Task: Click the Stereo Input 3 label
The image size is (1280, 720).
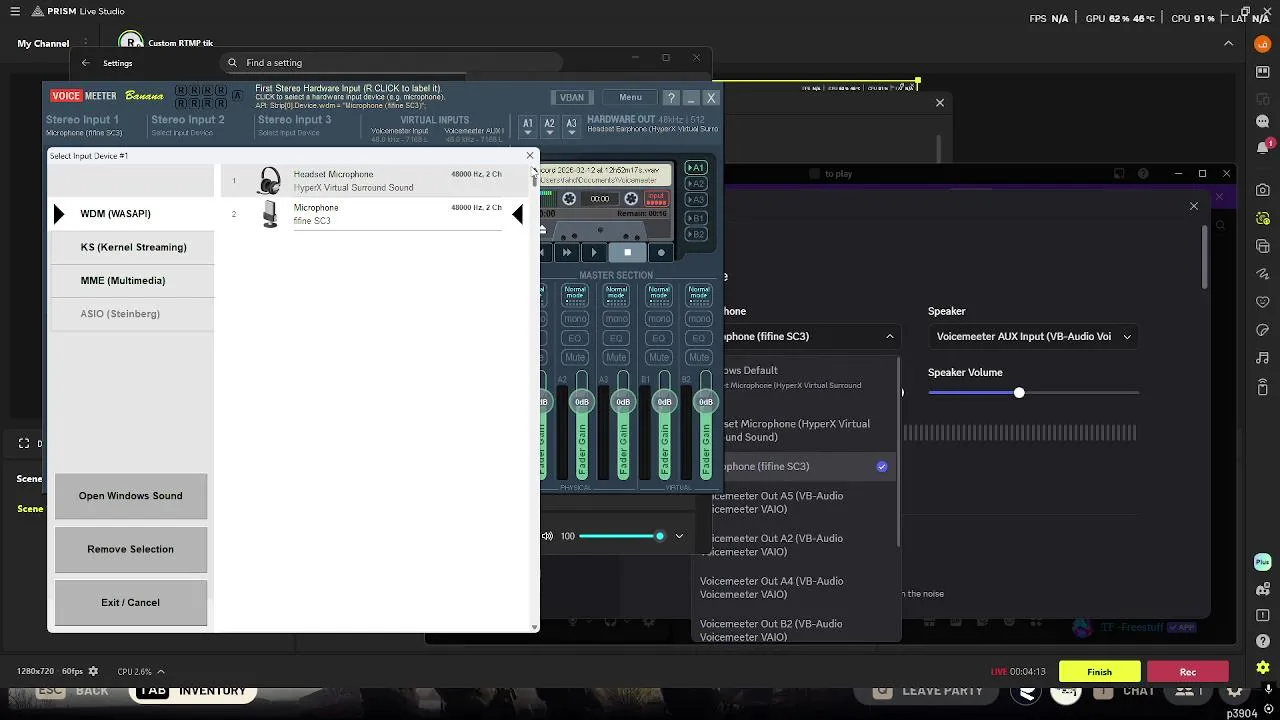Action: [294, 120]
